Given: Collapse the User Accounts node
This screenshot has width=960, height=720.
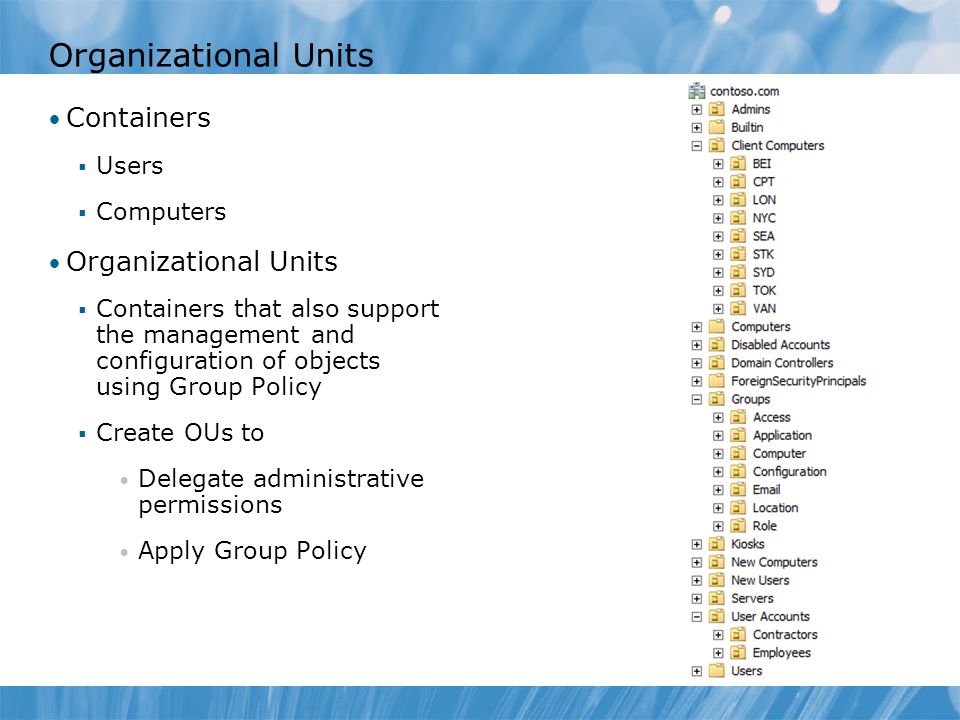Looking at the screenshot, I should (697, 617).
